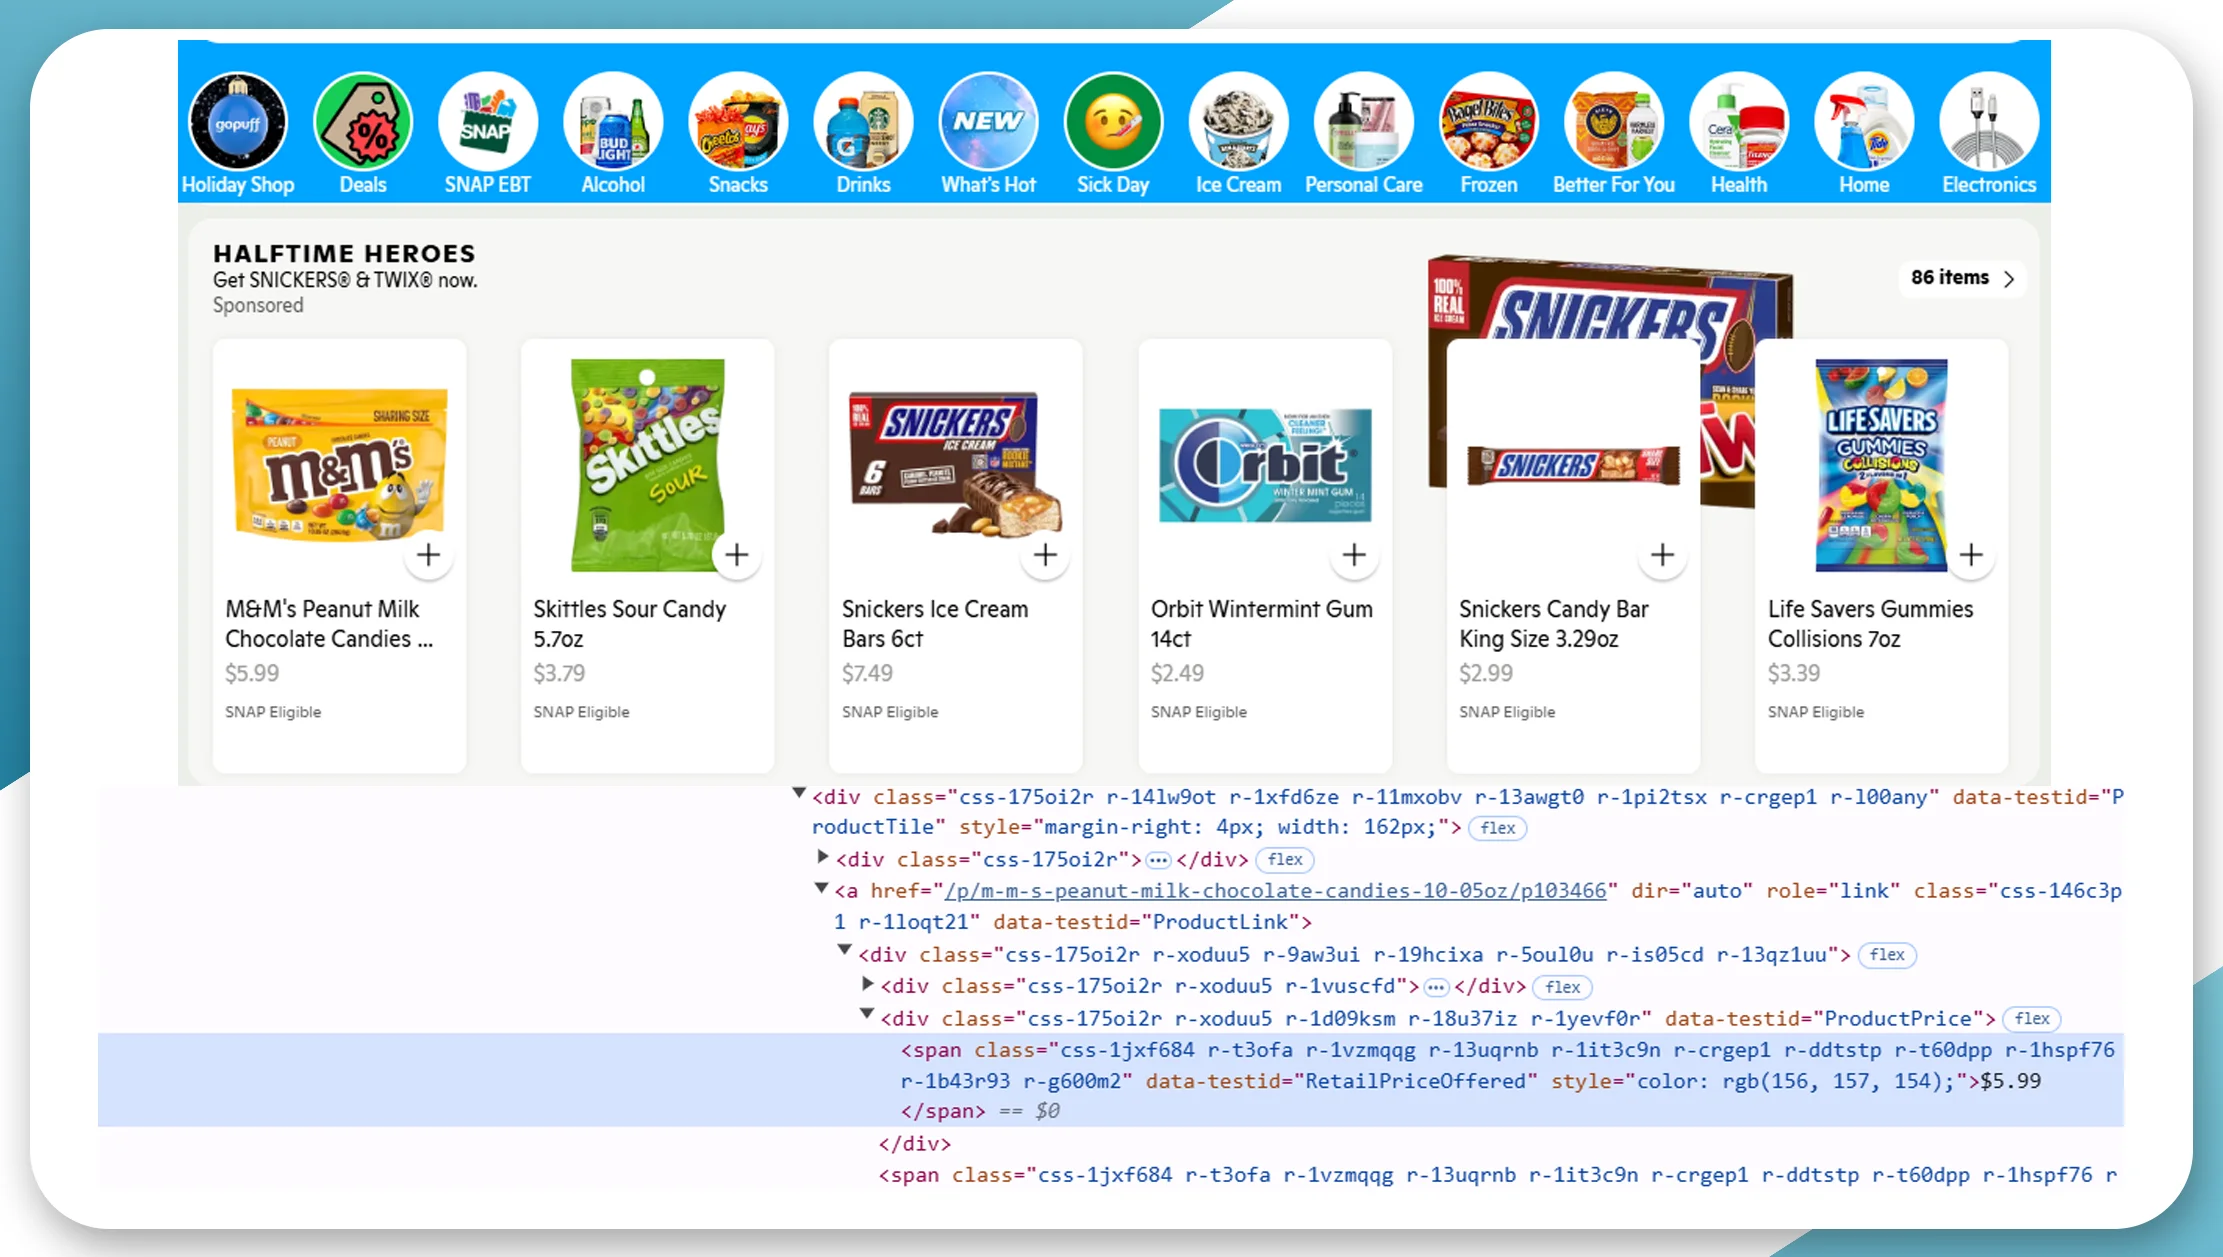This screenshot has height=1257, width=2223.
Task: Open the What's Hot category icon
Action: 988,122
